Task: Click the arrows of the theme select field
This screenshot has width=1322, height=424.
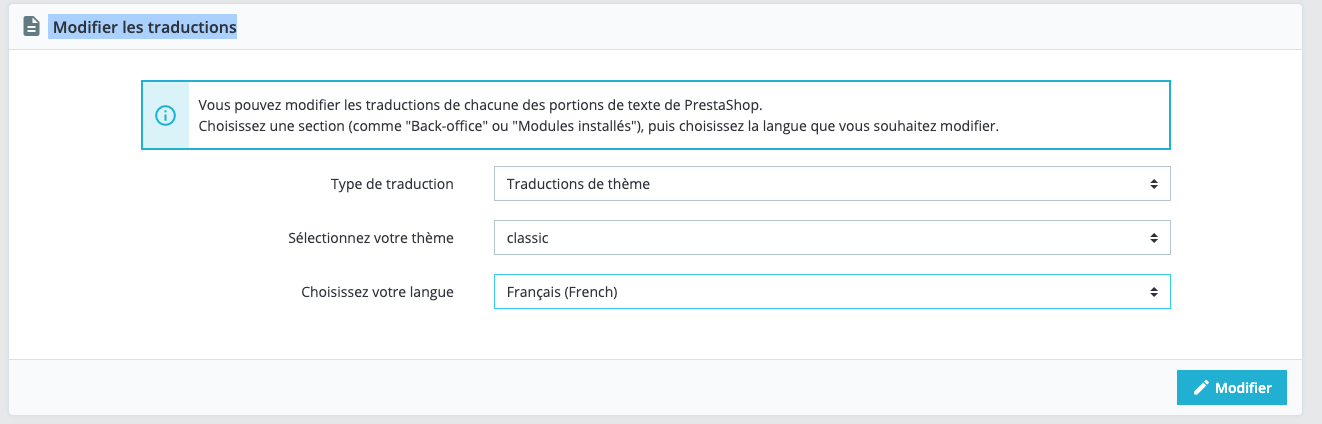Action: [1153, 238]
